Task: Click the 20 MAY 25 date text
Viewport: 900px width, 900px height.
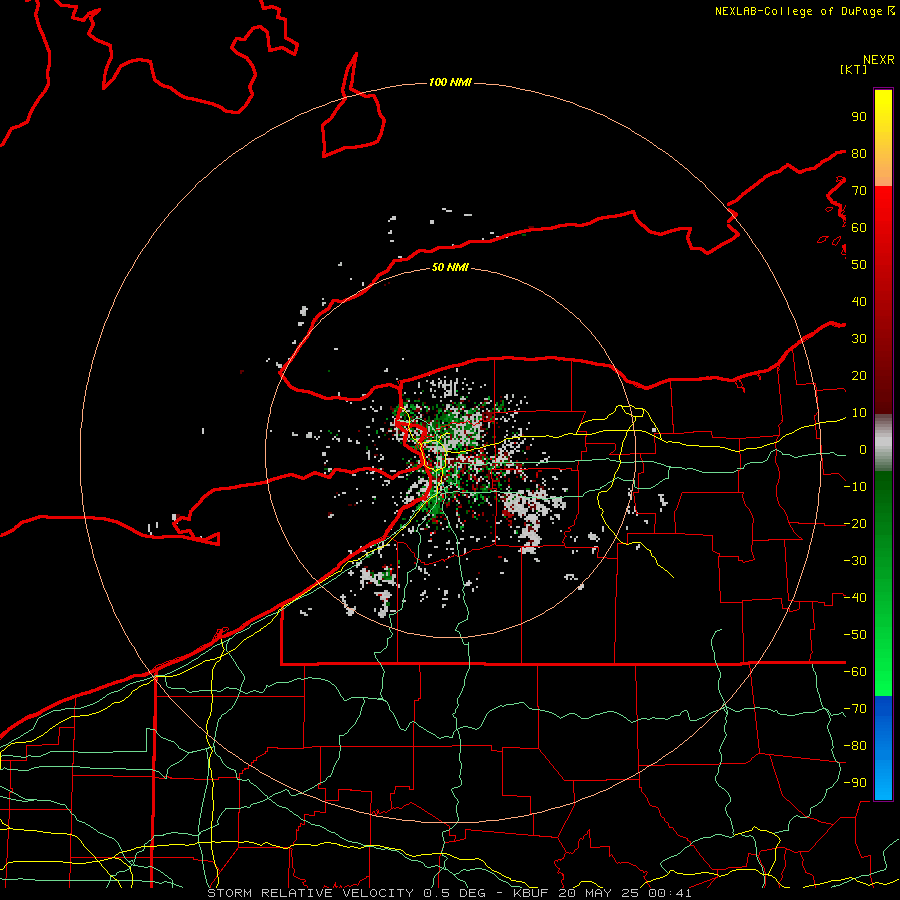Action: pos(599,893)
